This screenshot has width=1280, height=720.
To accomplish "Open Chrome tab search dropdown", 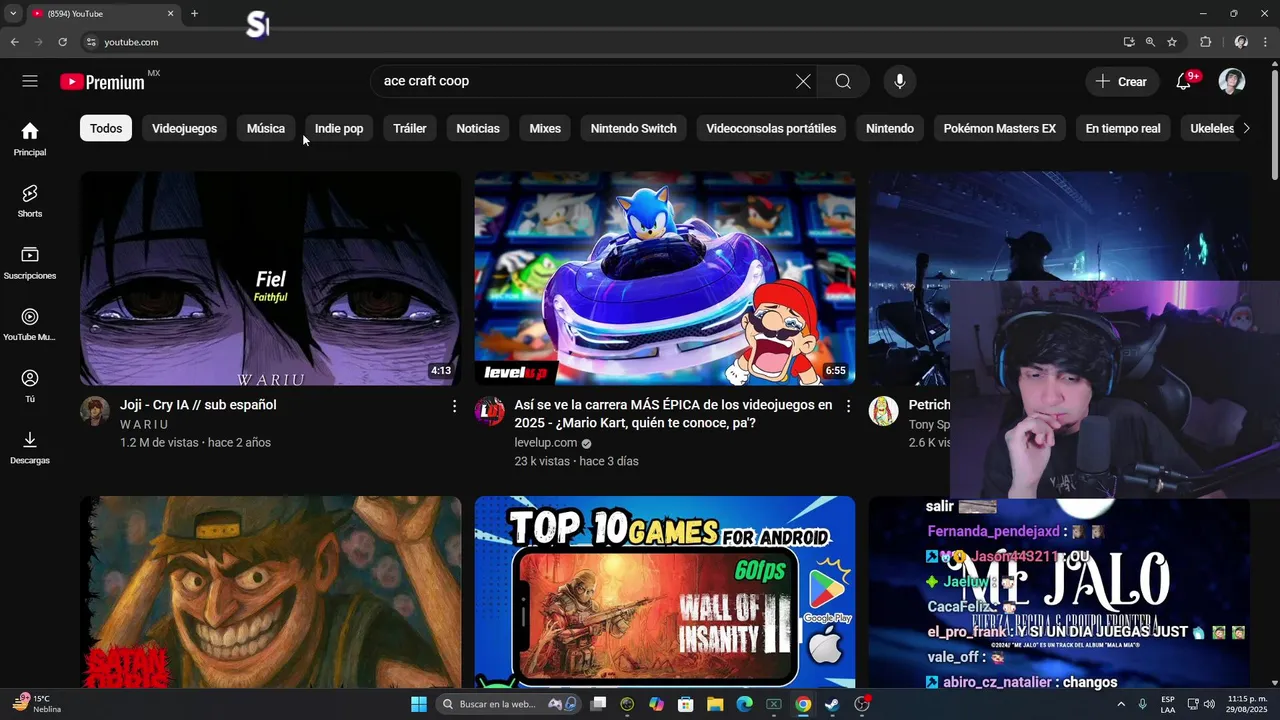I will pyautogui.click(x=12, y=14).
